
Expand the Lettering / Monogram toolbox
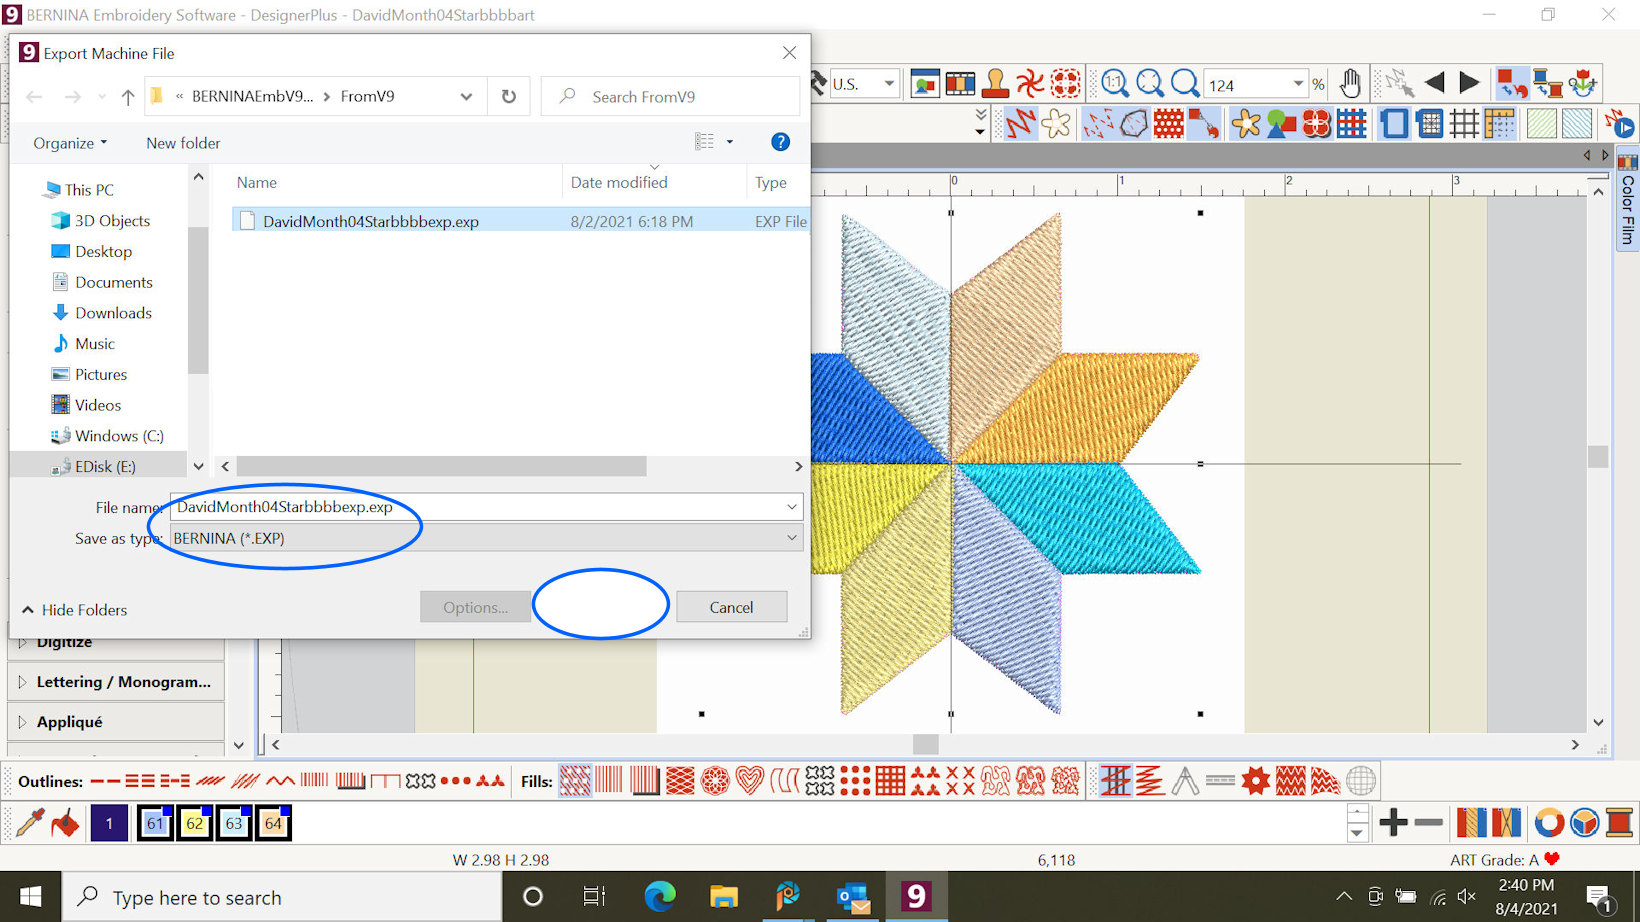tap(115, 682)
